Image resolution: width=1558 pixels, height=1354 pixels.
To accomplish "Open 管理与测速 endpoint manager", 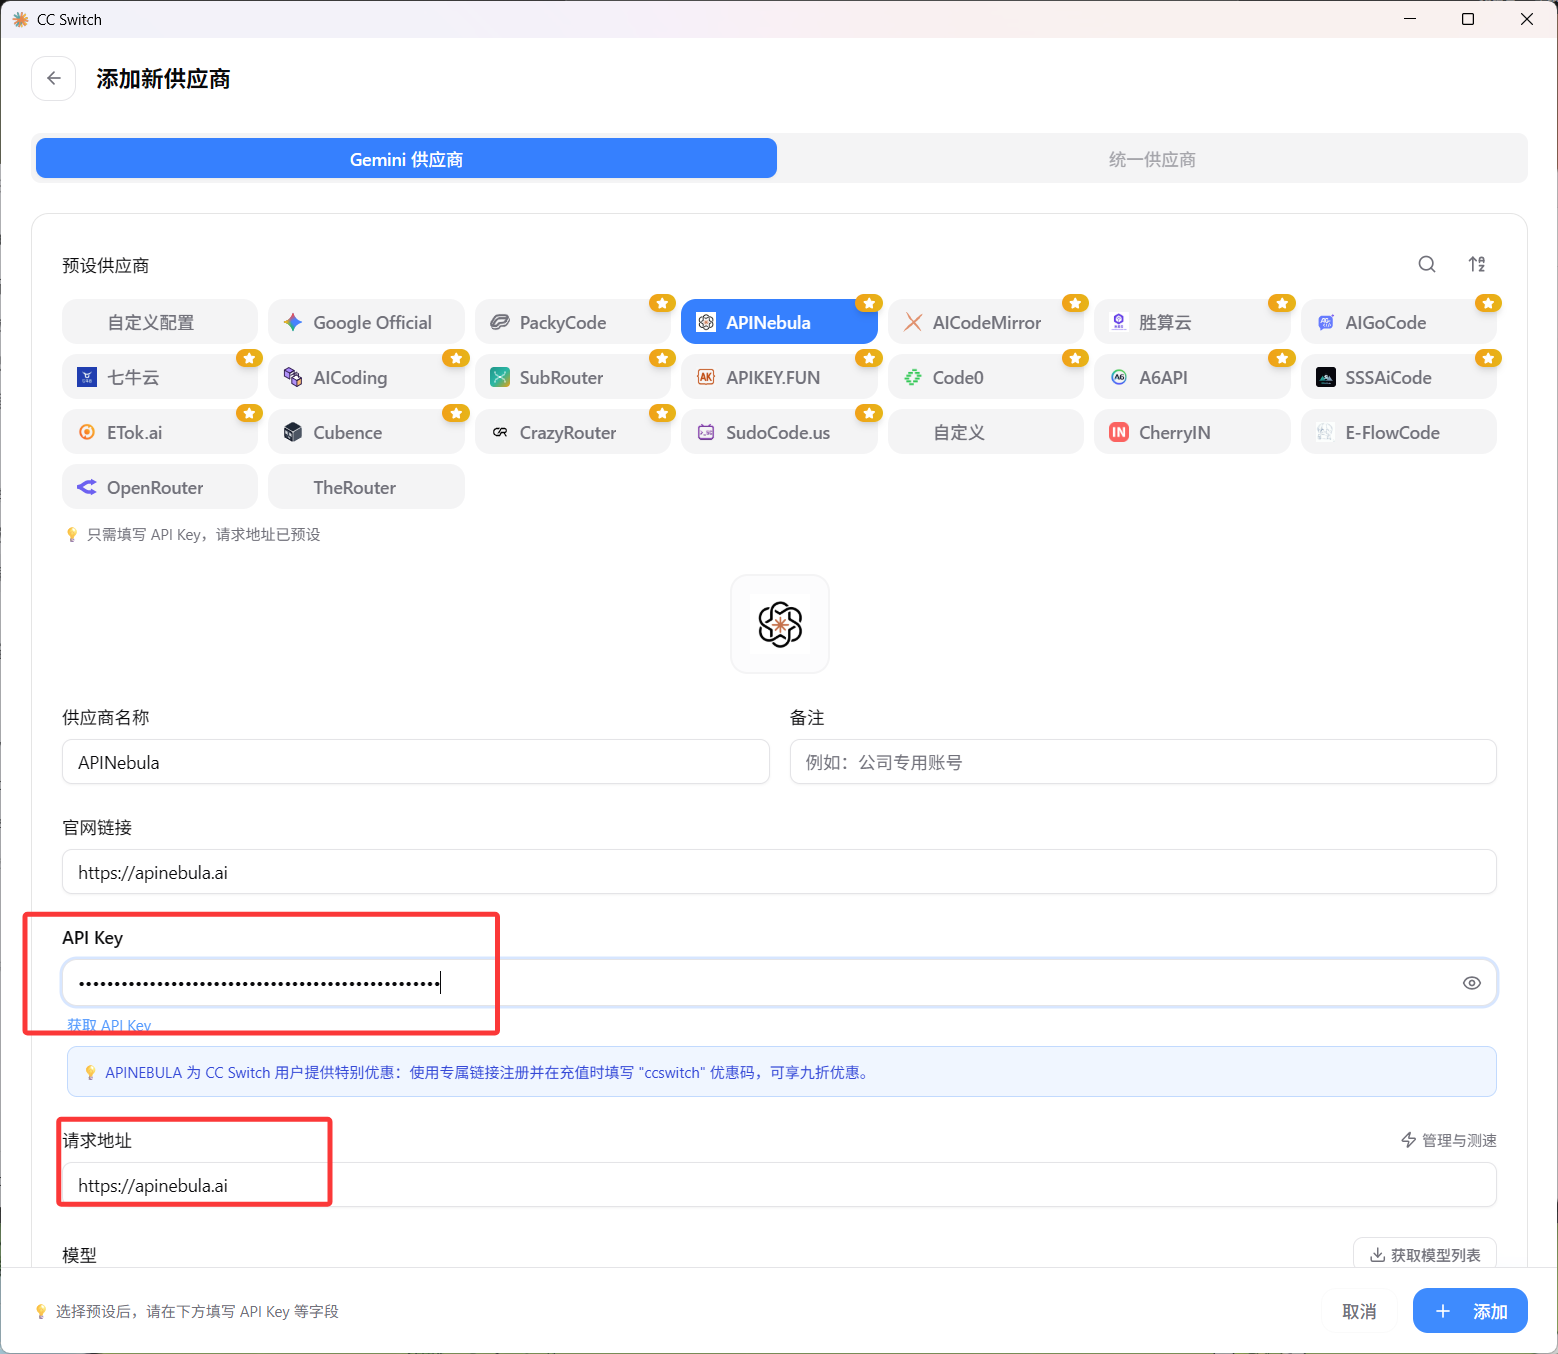I will [x=1448, y=1140].
